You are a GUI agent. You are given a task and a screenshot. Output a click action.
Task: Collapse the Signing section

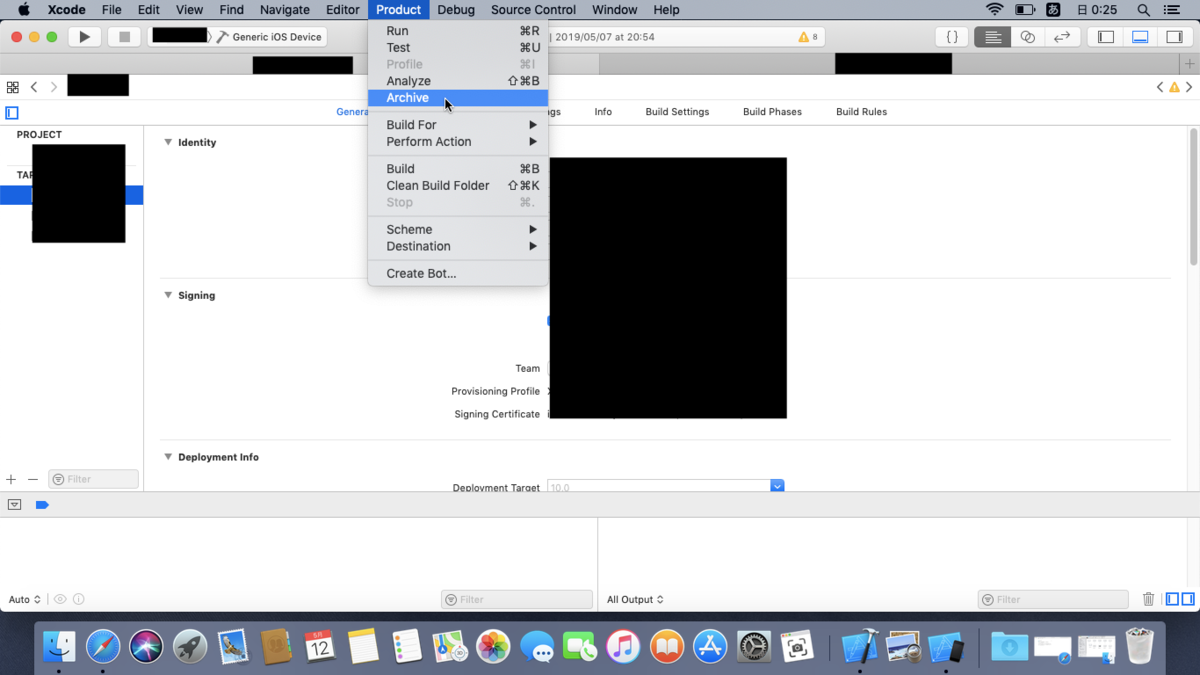tap(168, 295)
